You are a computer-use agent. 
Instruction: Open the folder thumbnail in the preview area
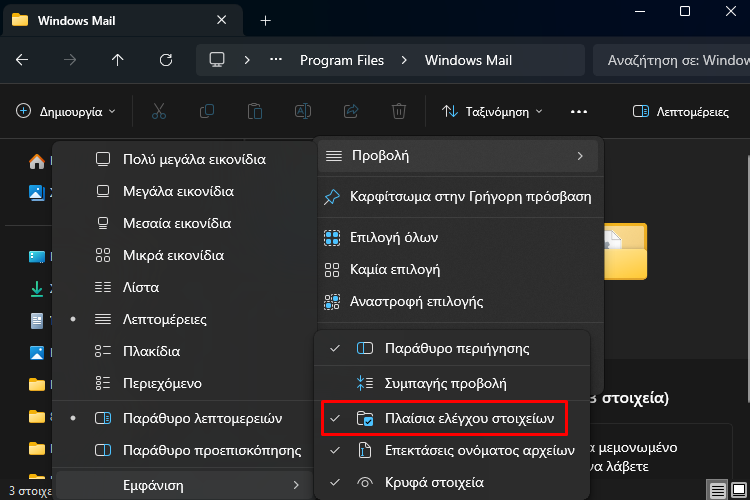point(625,251)
